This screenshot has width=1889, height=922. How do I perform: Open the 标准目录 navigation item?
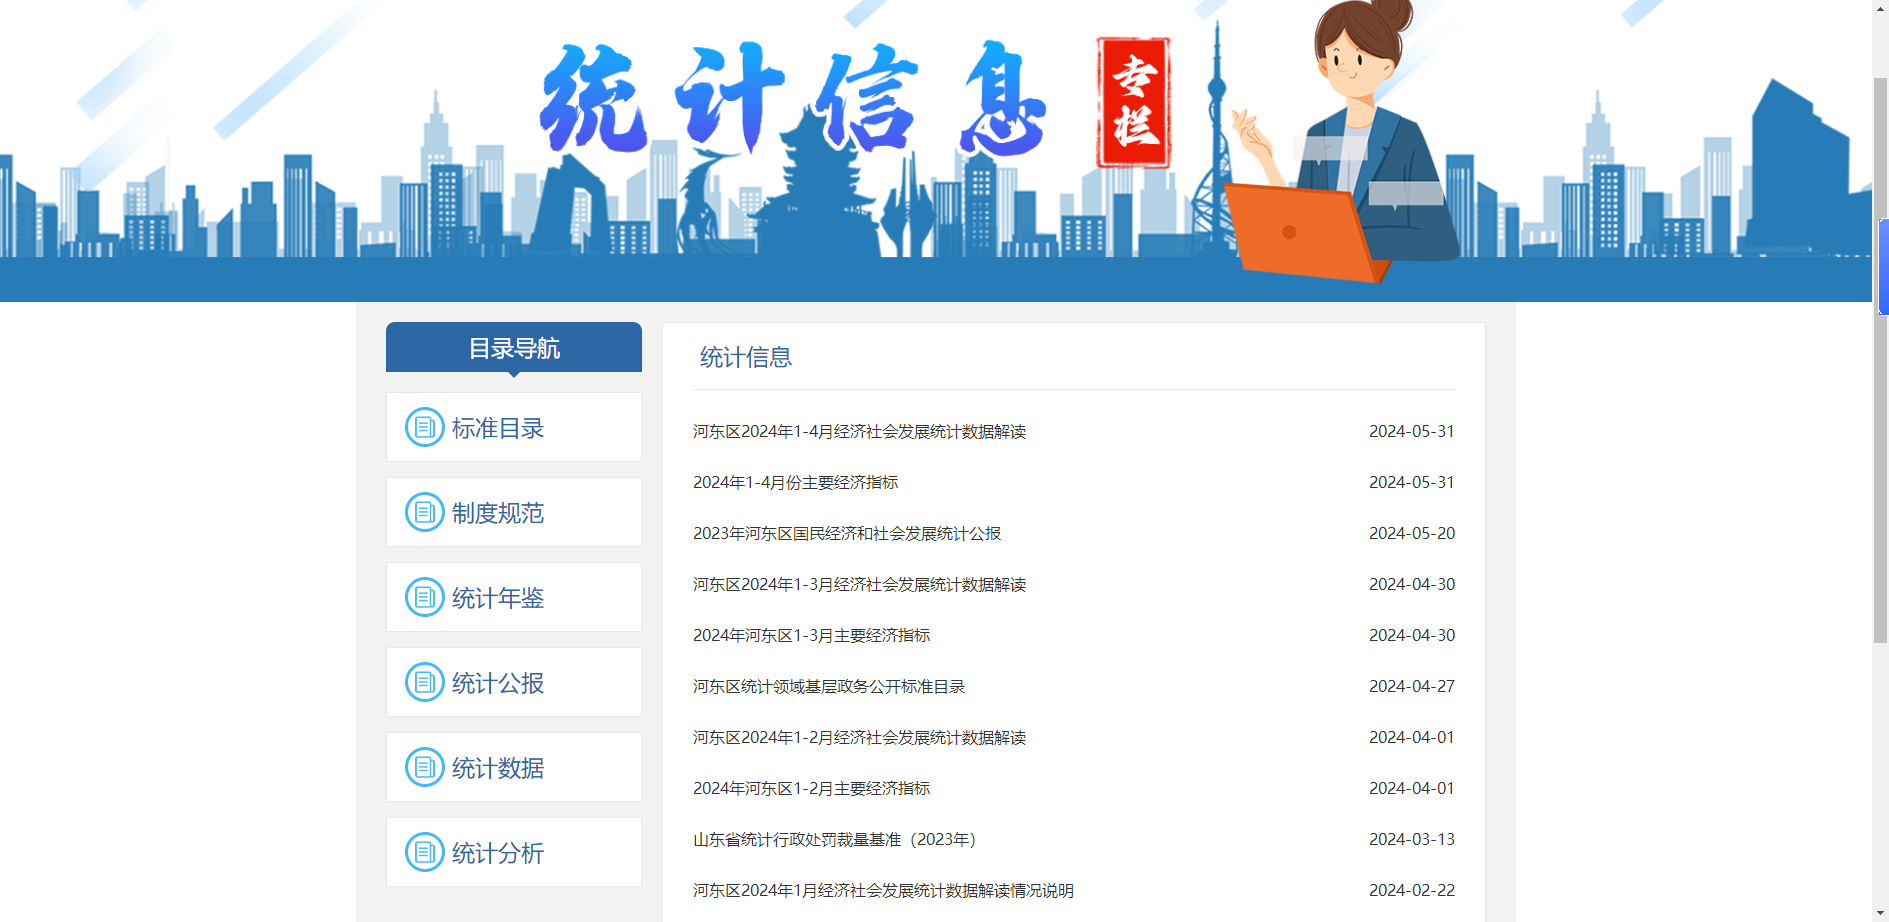tap(514, 427)
